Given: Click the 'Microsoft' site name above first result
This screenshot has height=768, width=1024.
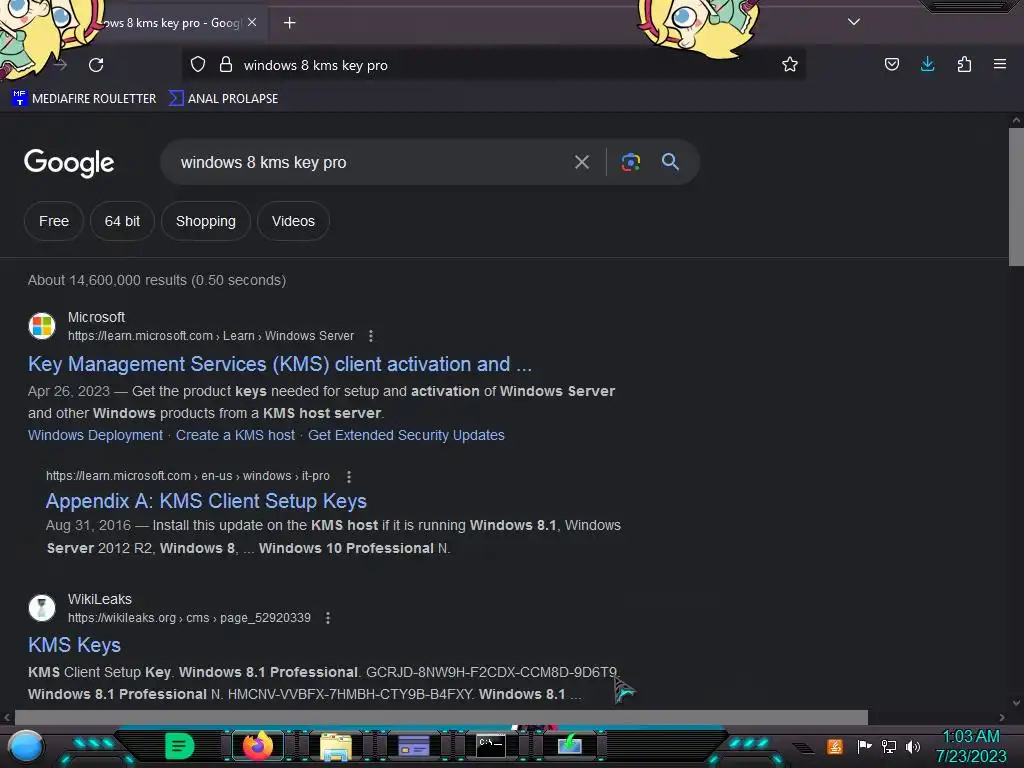Looking at the screenshot, I should 97,317.
